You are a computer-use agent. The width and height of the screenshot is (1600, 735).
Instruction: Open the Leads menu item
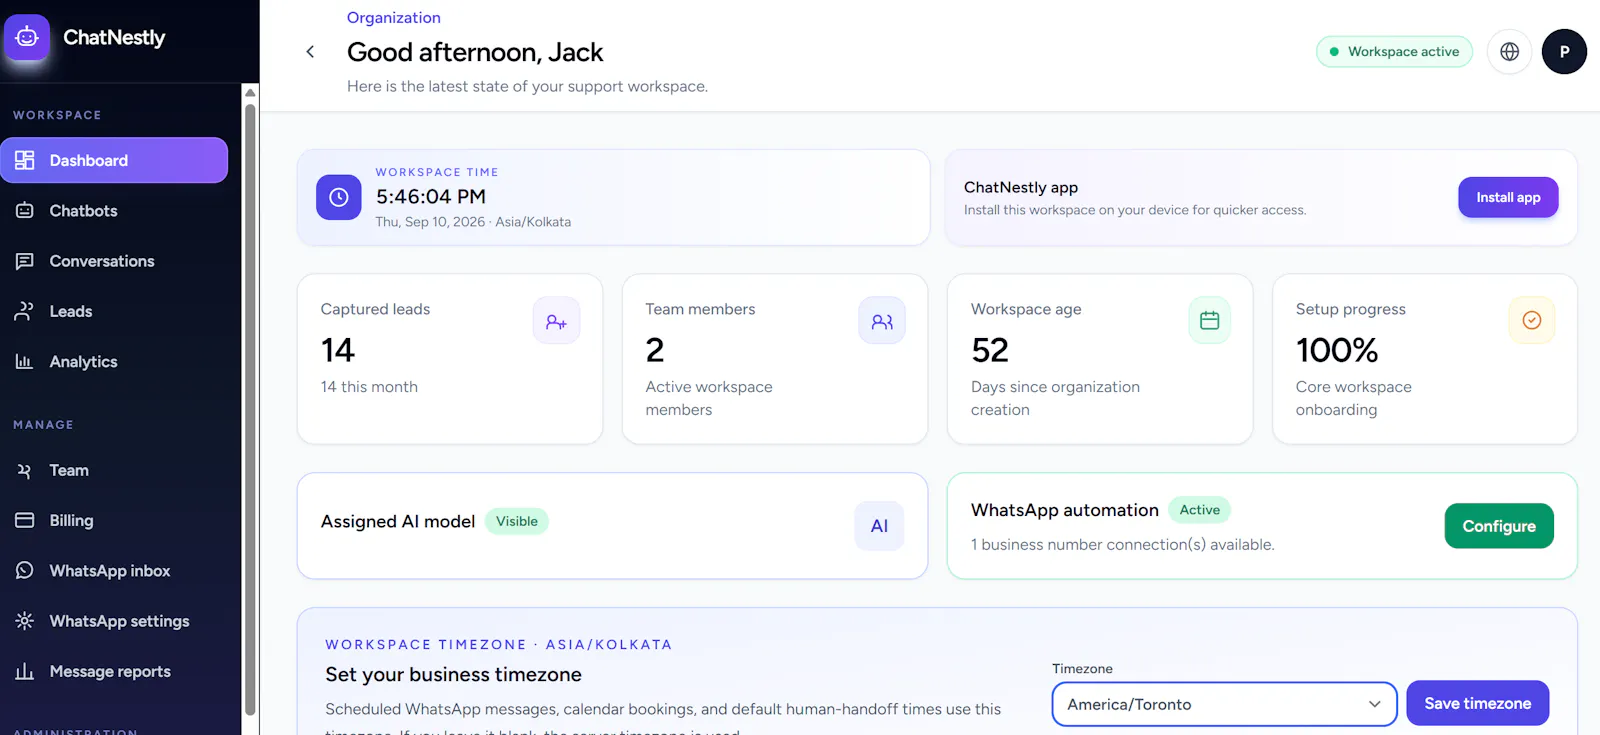(114, 311)
